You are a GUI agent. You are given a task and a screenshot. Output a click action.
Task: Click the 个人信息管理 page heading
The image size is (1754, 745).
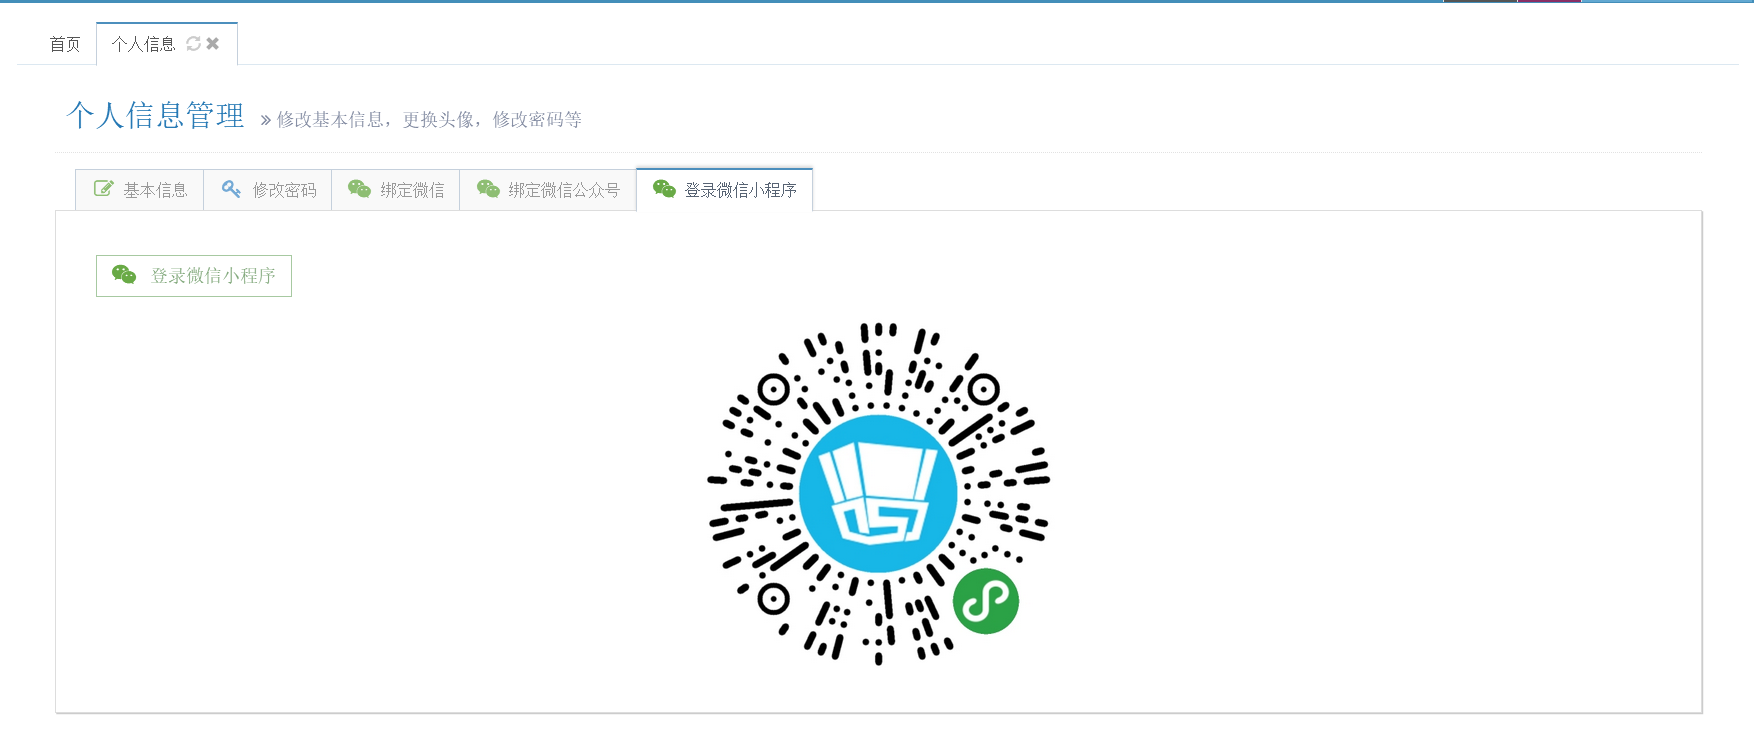155,115
